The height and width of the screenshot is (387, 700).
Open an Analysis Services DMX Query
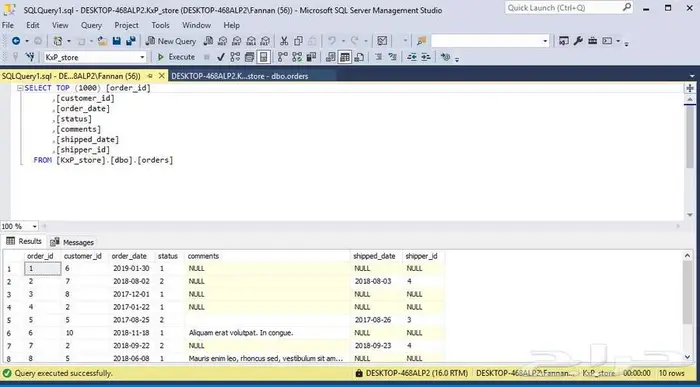point(237,41)
